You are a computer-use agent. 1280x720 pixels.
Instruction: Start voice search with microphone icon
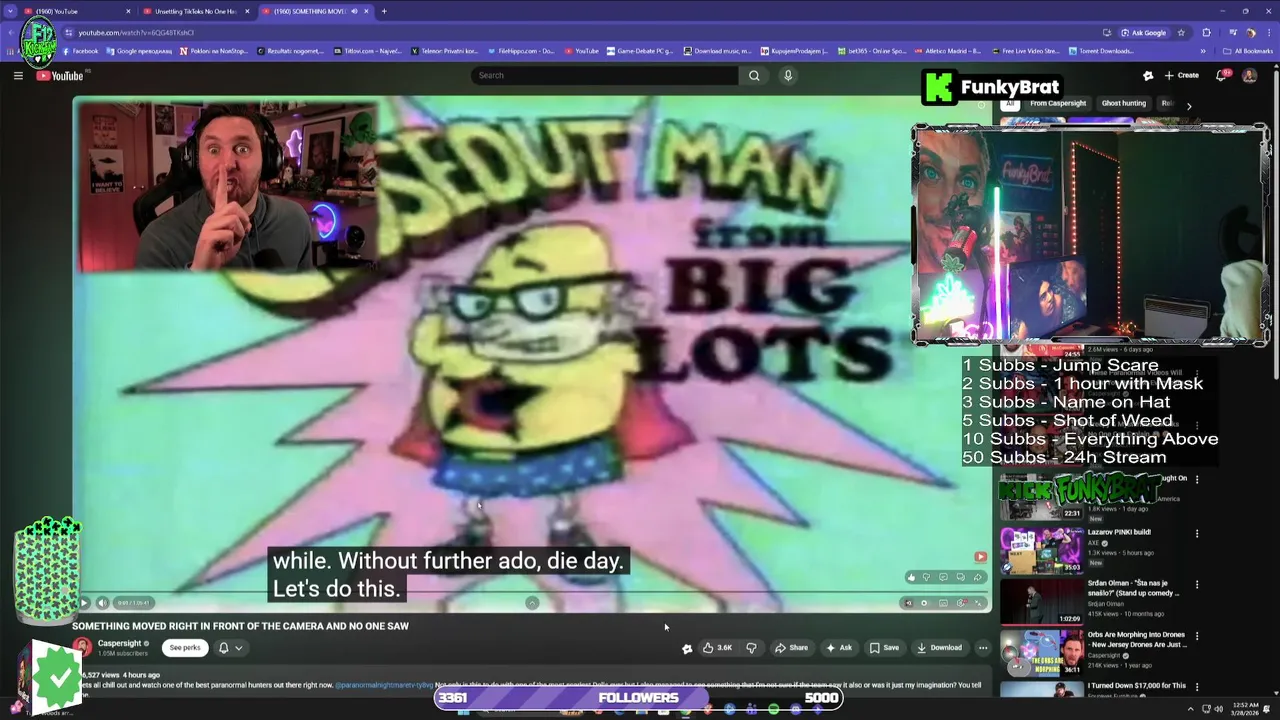click(x=788, y=75)
